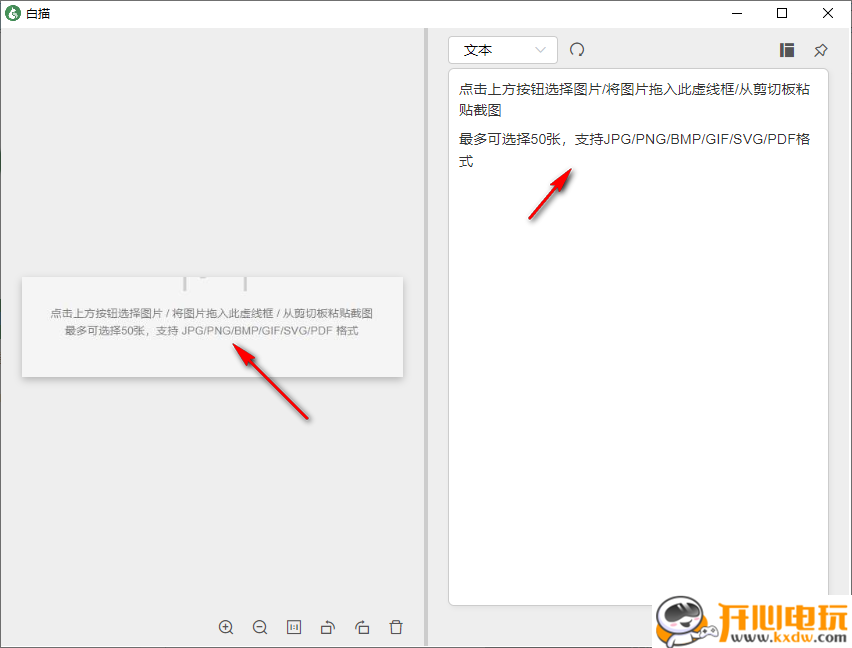This screenshot has height=648, width=852.
Task: Close the 白描 application window
Action: pyautogui.click(x=827, y=13)
